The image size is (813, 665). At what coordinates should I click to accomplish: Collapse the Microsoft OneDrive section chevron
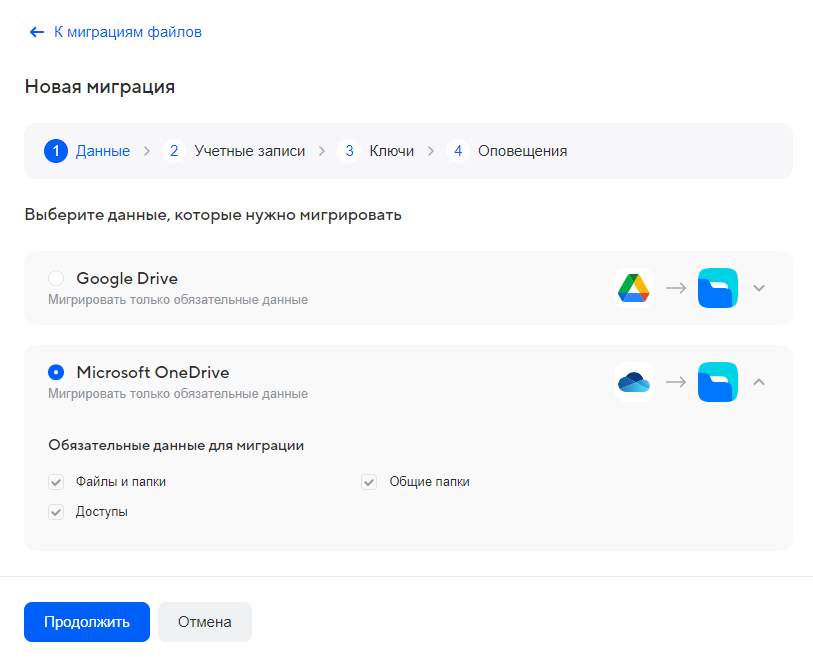pos(759,382)
